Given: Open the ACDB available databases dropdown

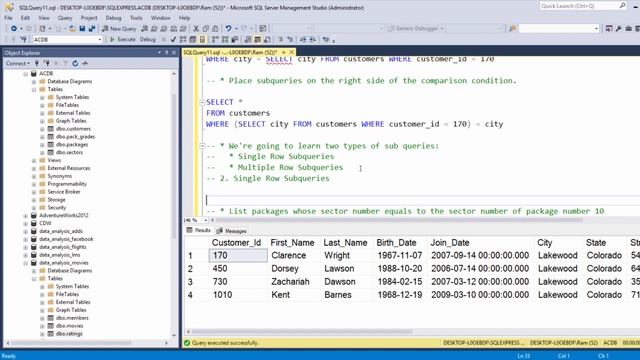Looking at the screenshot, I should point(100,40).
